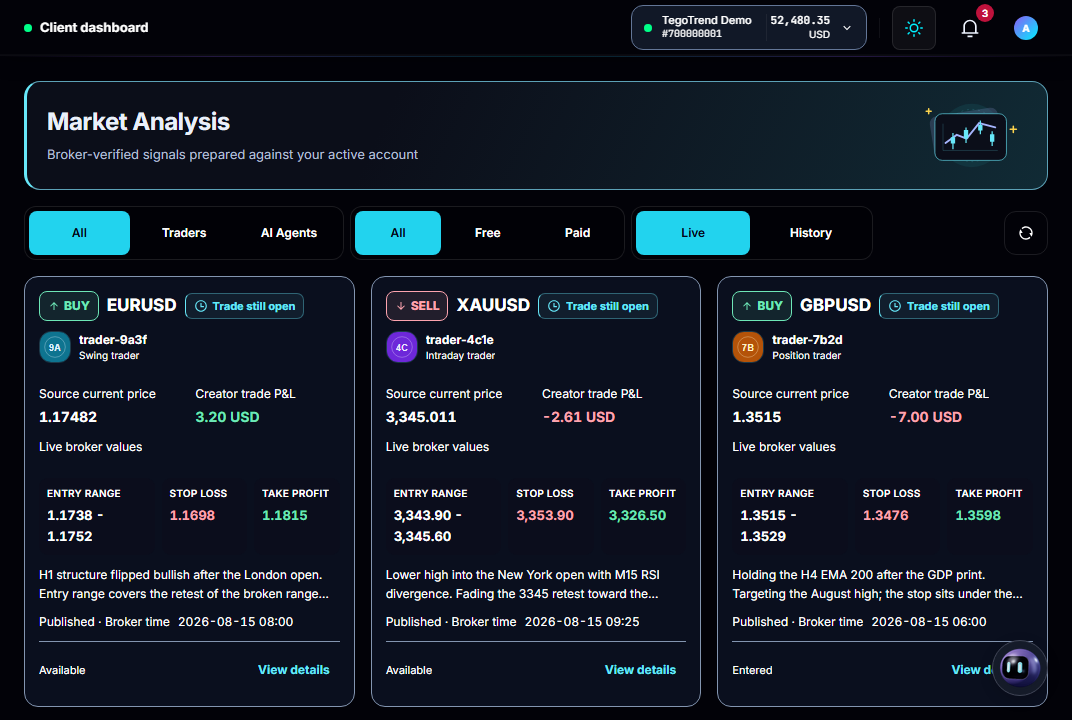Click the Available status on EURUSD card
The height and width of the screenshot is (720, 1072).
[62, 670]
